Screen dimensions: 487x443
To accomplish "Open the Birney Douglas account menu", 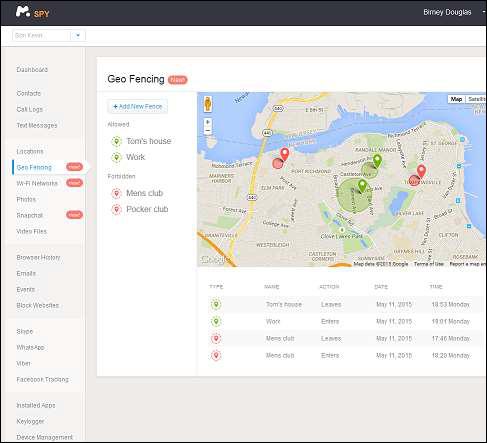I will point(447,12).
